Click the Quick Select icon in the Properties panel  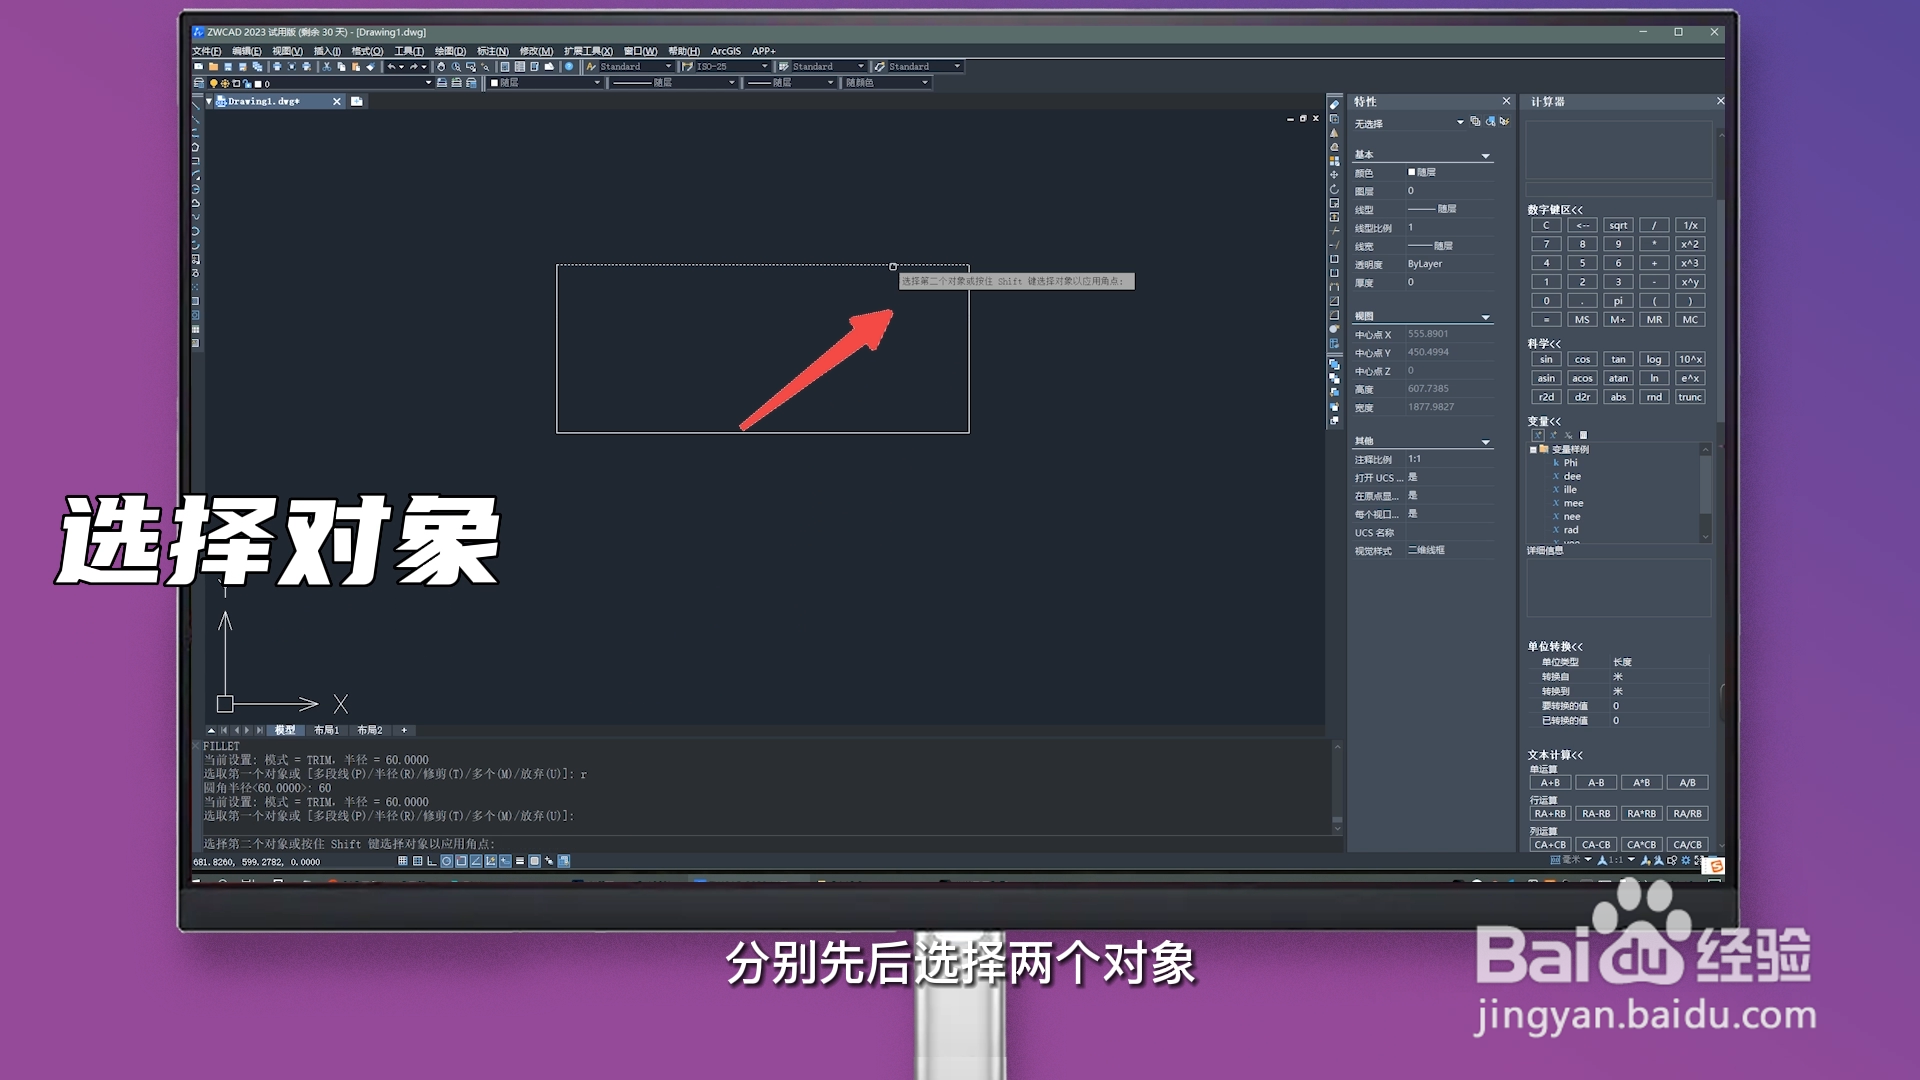(1505, 121)
